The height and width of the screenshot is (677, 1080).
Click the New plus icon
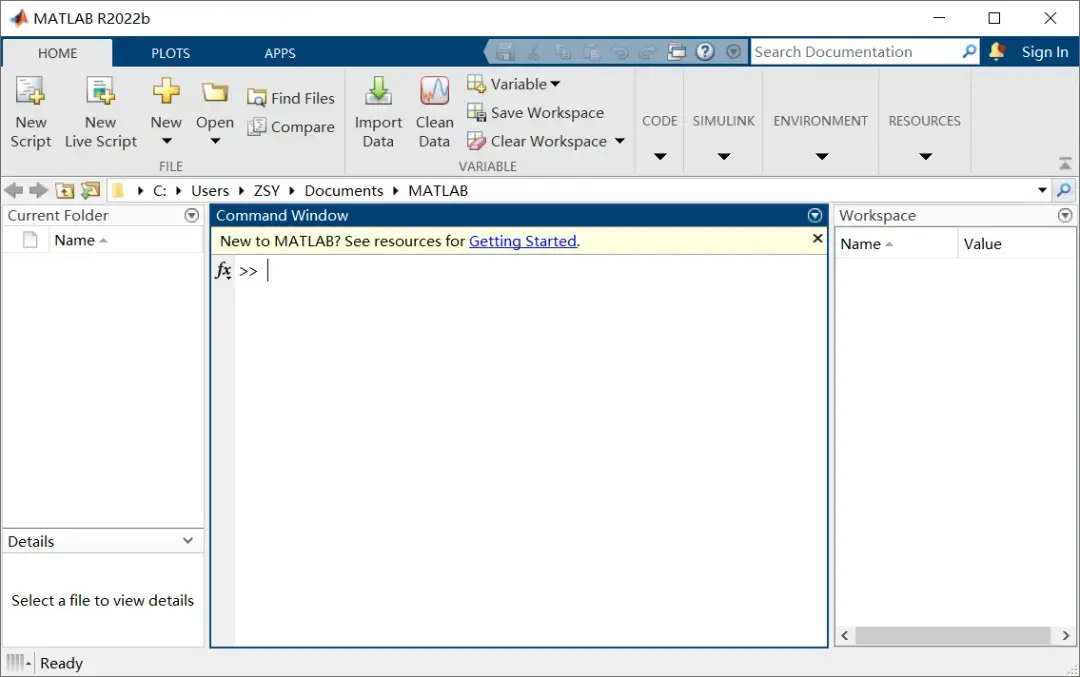(166, 91)
